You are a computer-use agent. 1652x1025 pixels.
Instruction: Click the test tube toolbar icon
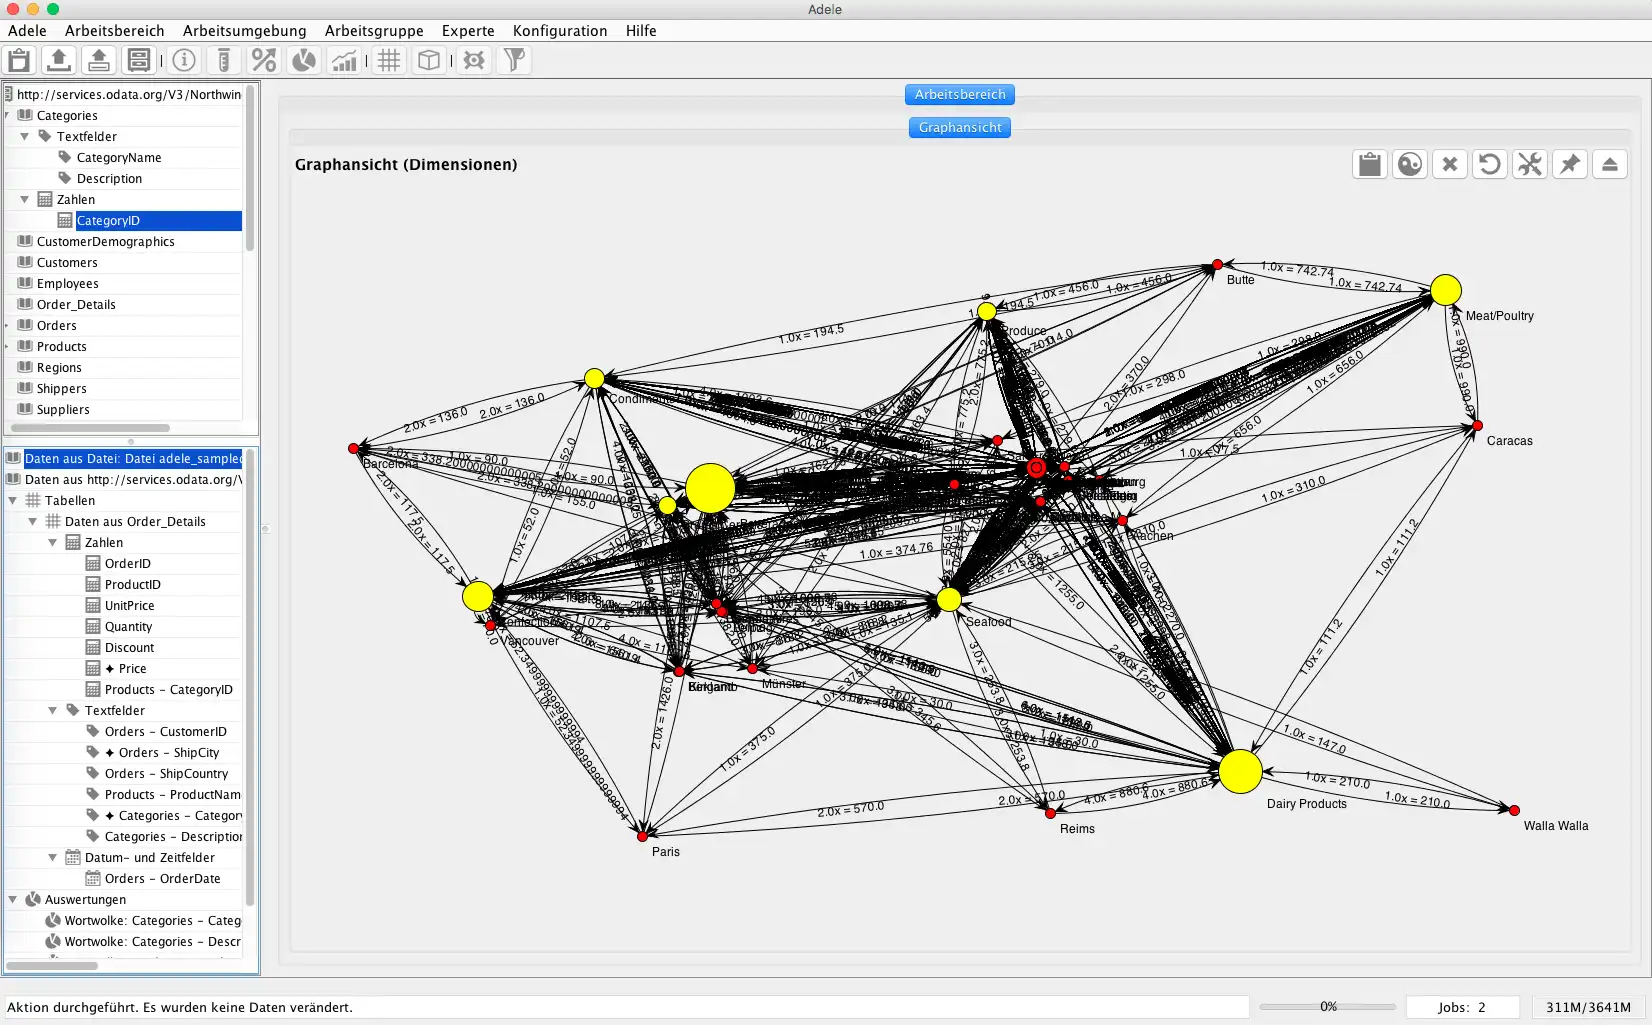pos(224,61)
